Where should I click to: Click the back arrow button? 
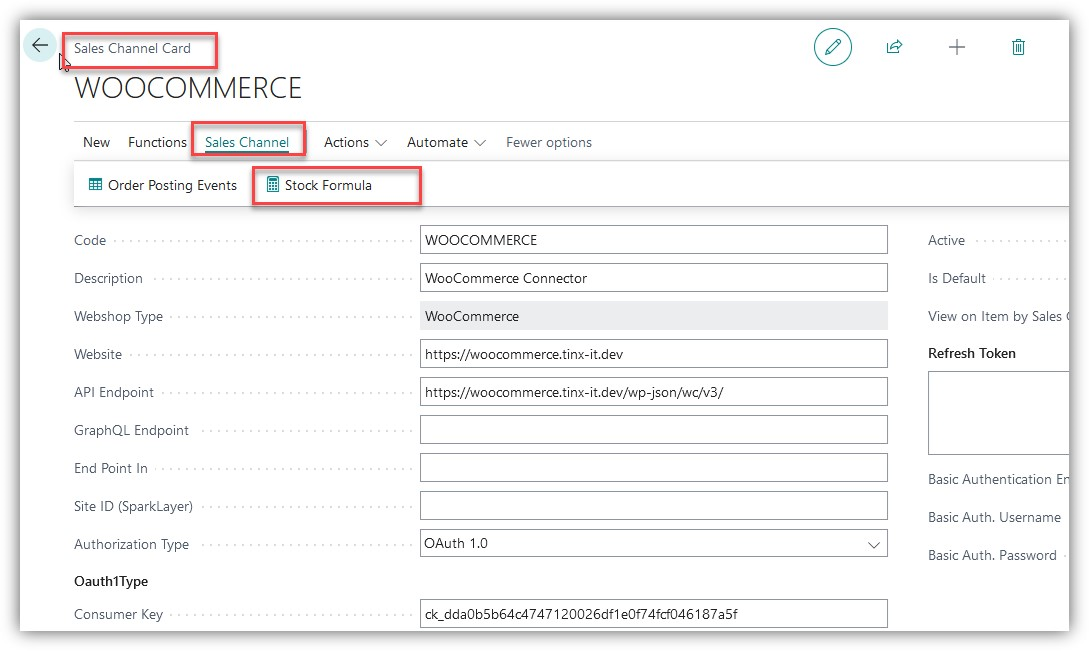point(40,46)
